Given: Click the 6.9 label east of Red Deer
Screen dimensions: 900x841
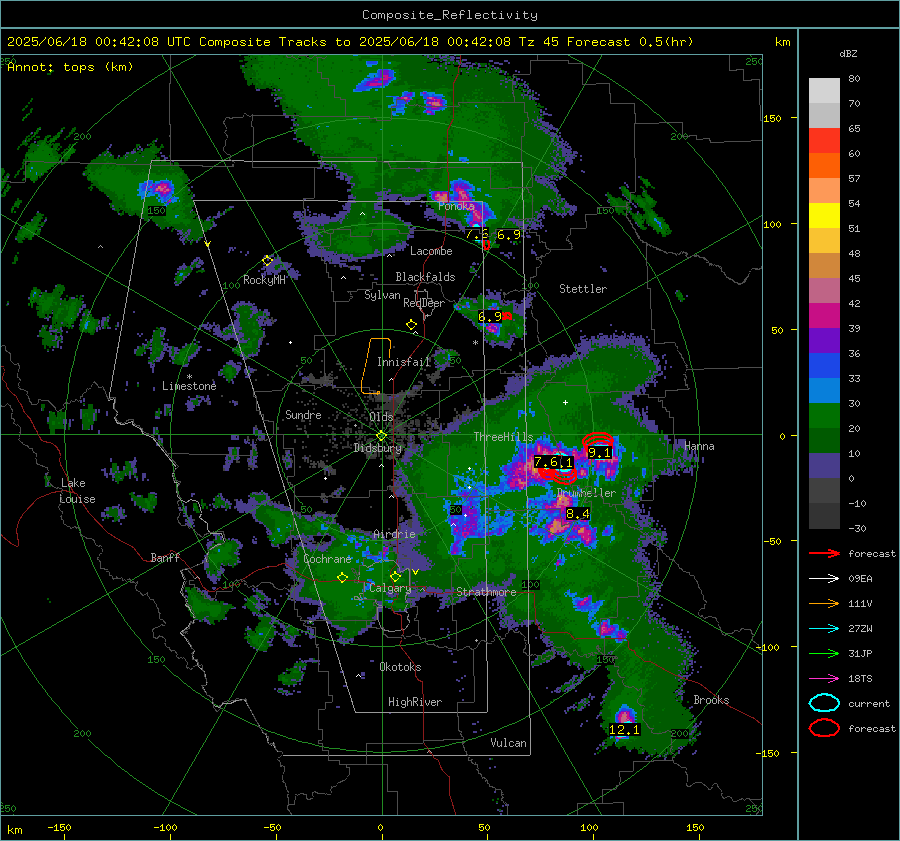Looking at the screenshot, I should 490,316.
